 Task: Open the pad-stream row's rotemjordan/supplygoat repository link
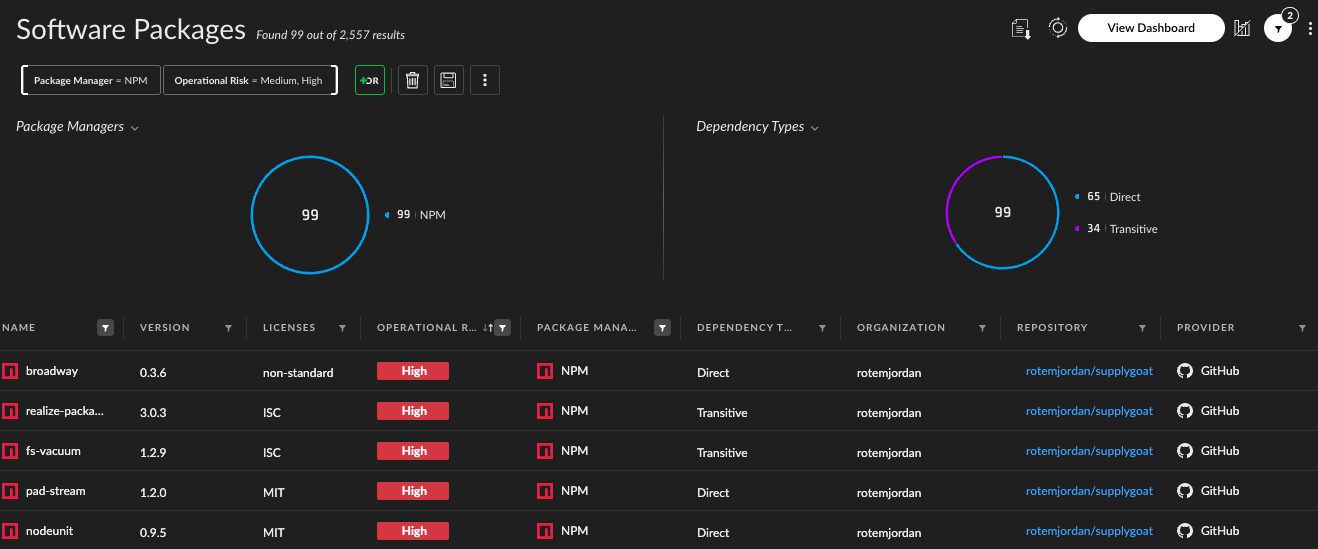point(1089,491)
